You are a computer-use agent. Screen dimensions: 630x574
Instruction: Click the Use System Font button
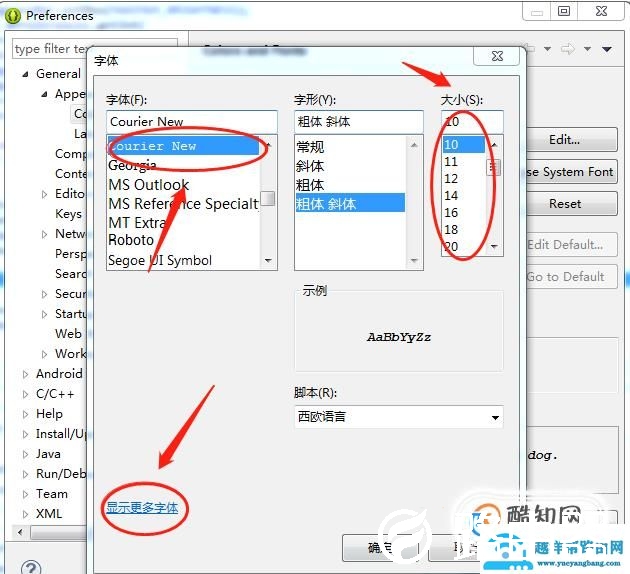[570, 172]
